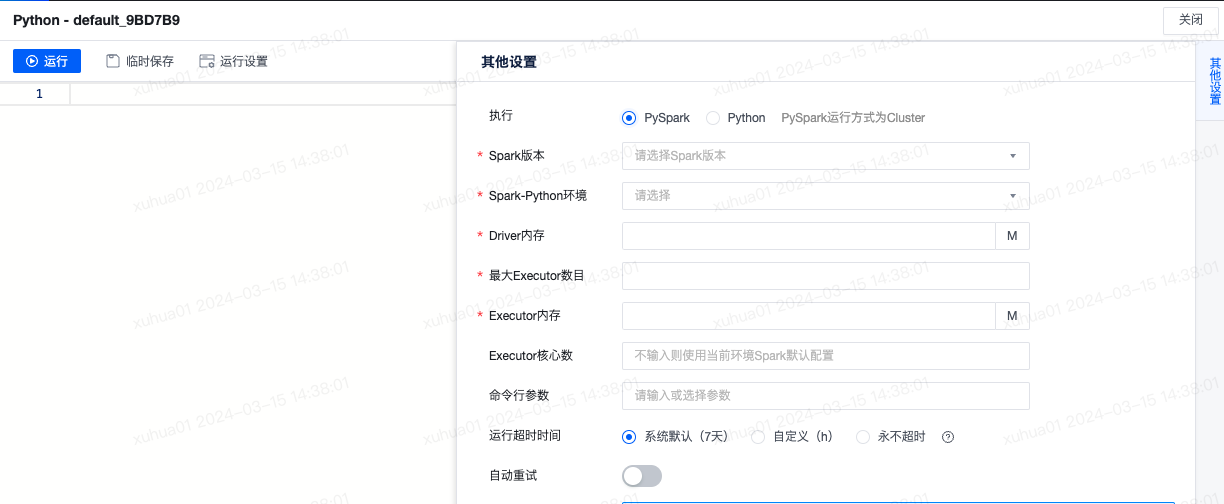Click the 执行 label
The width and height of the screenshot is (1224, 504).
point(501,116)
